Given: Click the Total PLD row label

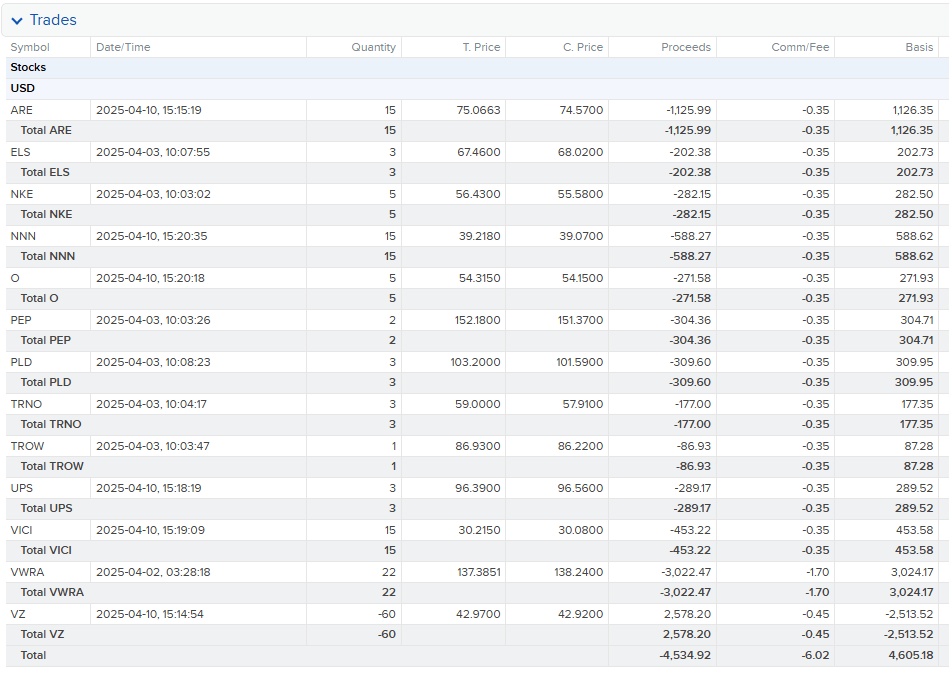Looking at the screenshot, I should [46, 382].
